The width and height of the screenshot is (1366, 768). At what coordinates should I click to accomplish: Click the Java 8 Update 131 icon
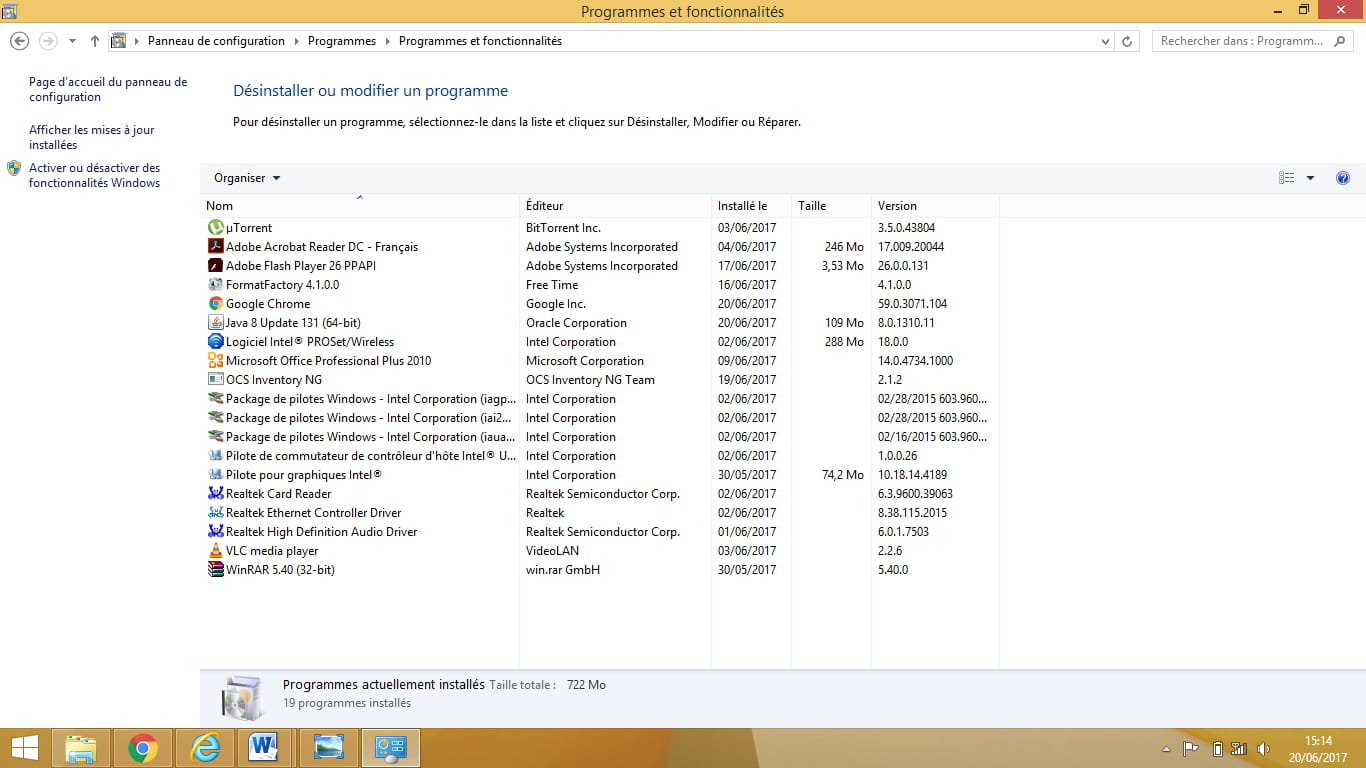coord(215,323)
